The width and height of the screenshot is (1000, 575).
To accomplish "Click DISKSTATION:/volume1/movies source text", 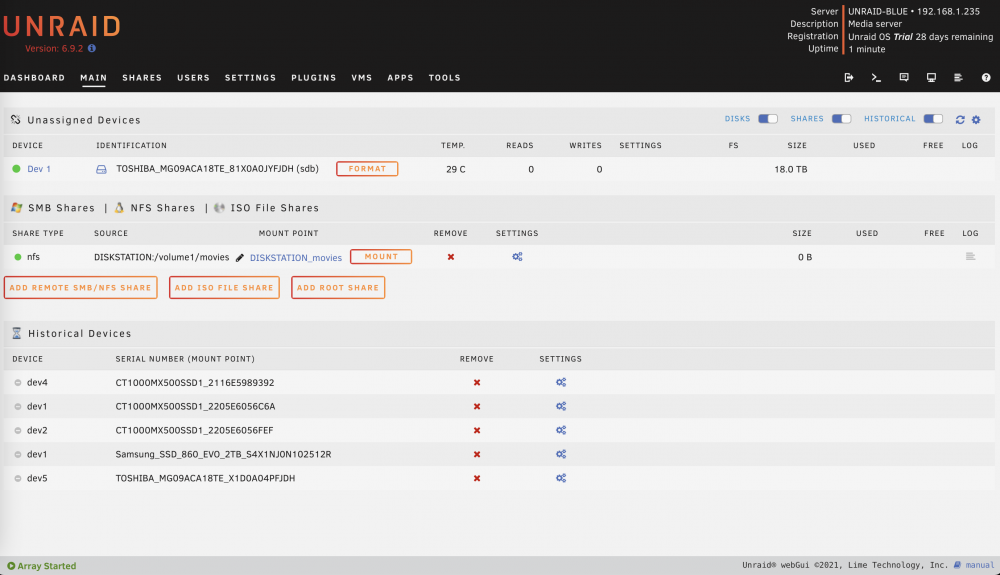I will coord(161,258).
